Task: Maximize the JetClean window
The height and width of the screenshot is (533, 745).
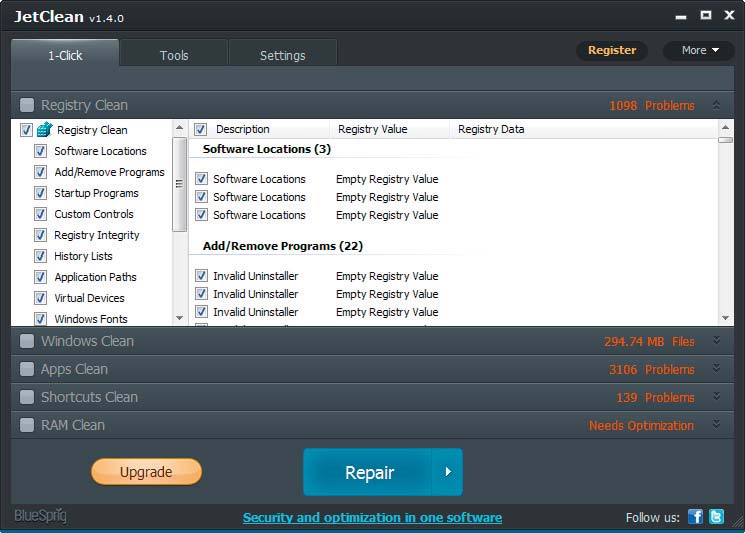Action: (x=706, y=15)
